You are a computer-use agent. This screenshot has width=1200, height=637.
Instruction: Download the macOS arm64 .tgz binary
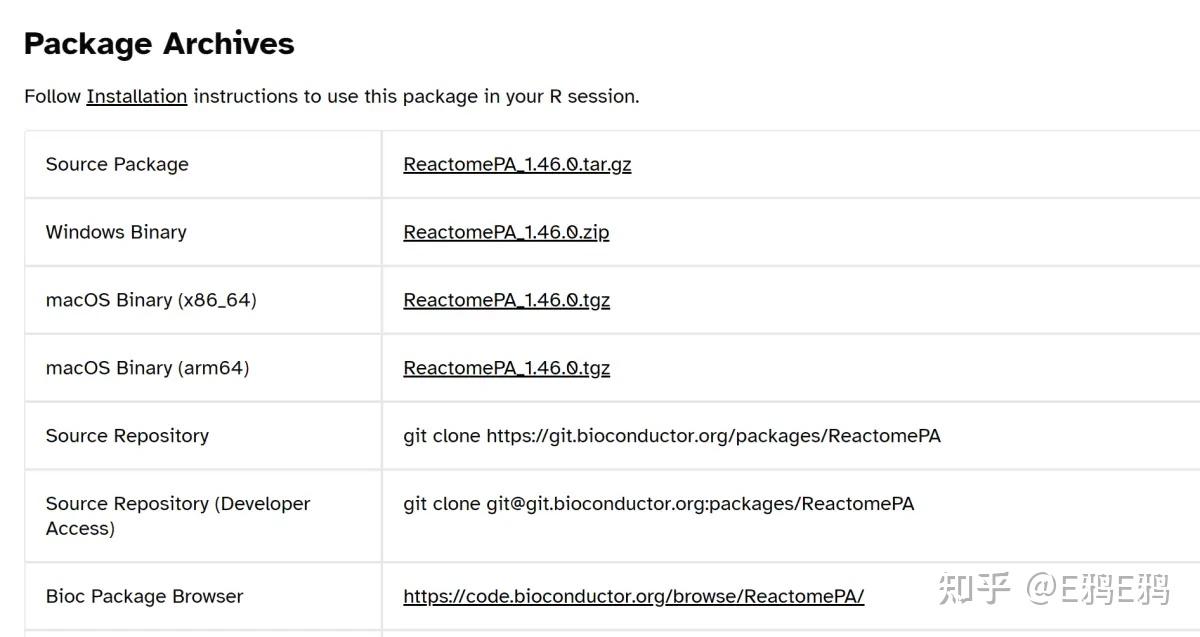[x=506, y=369]
